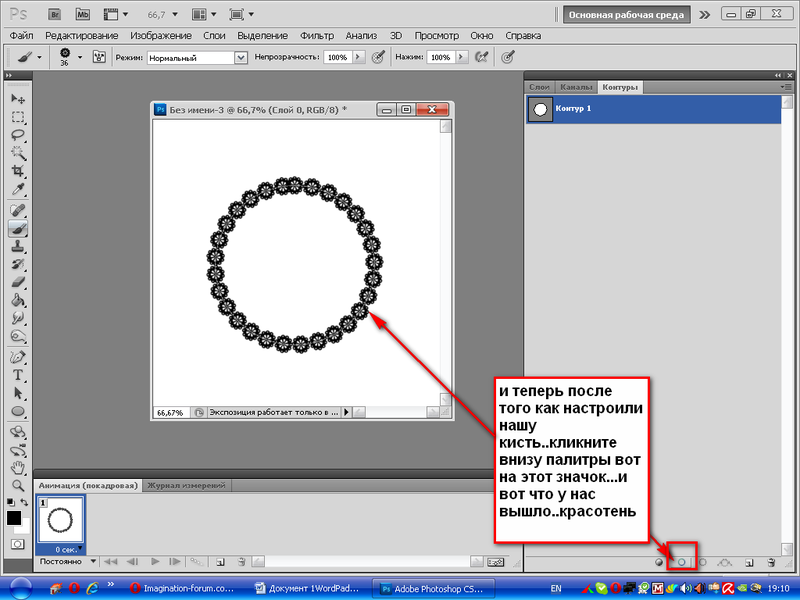Open the opacity slider arrow next to 100%

coord(359,57)
